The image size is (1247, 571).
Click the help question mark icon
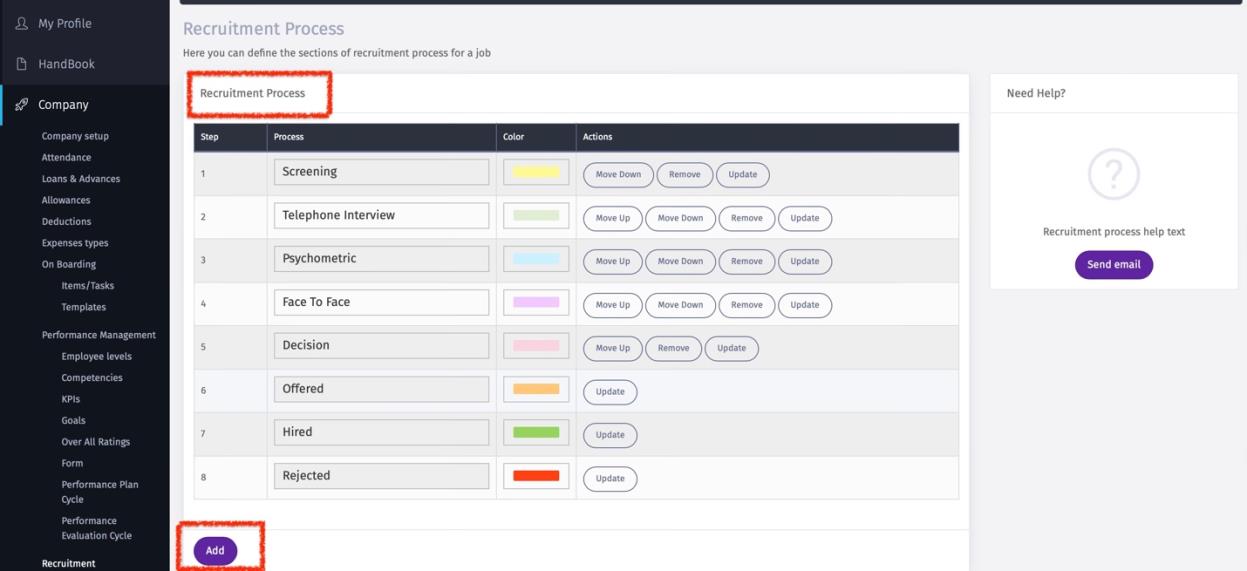click(1113, 174)
